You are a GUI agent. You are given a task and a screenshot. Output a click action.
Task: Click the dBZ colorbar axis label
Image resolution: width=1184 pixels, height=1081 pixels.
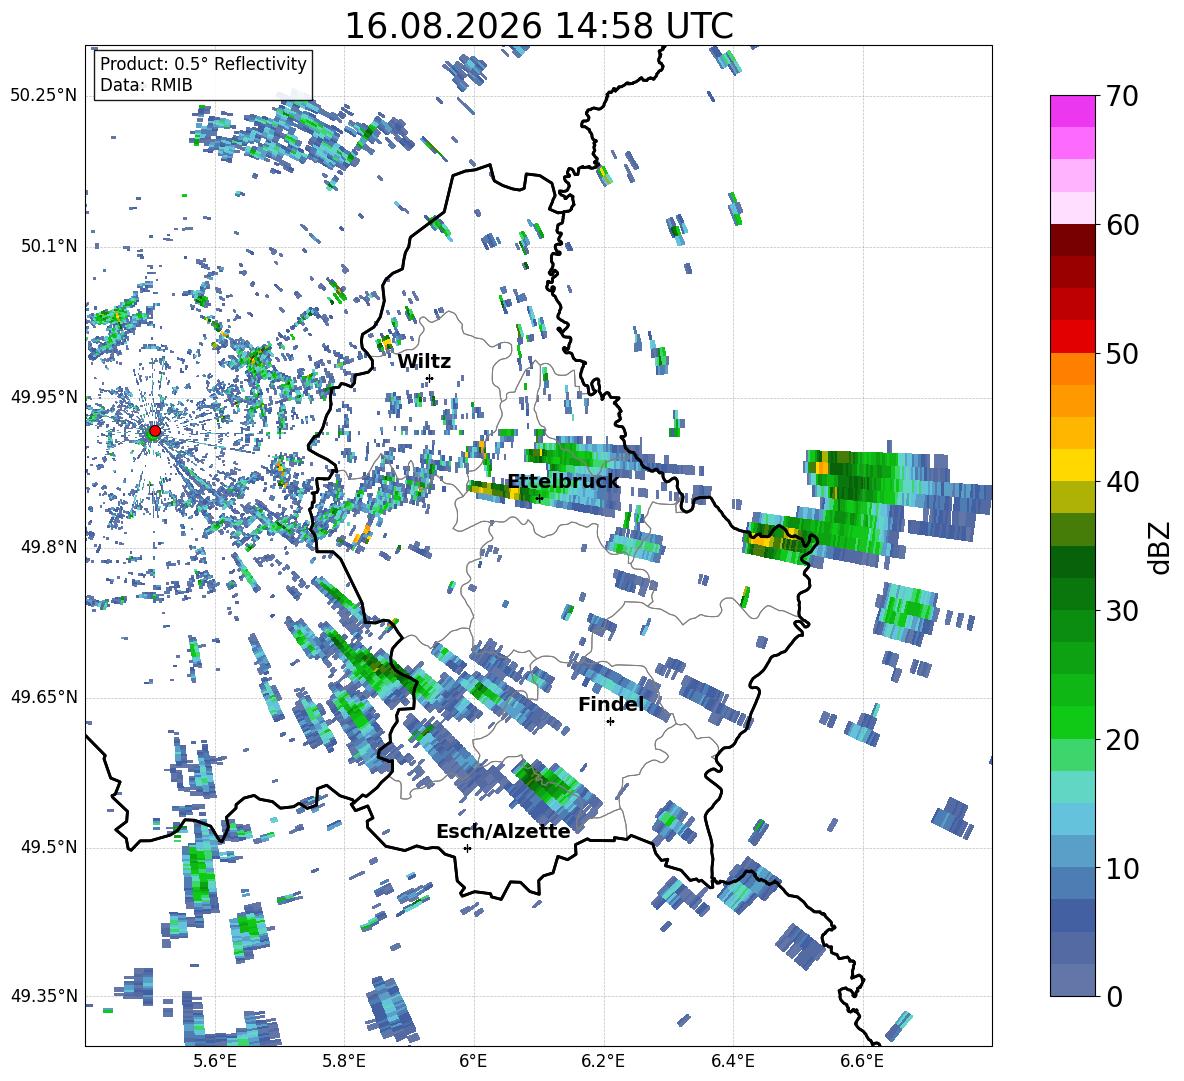click(1161, 547)
